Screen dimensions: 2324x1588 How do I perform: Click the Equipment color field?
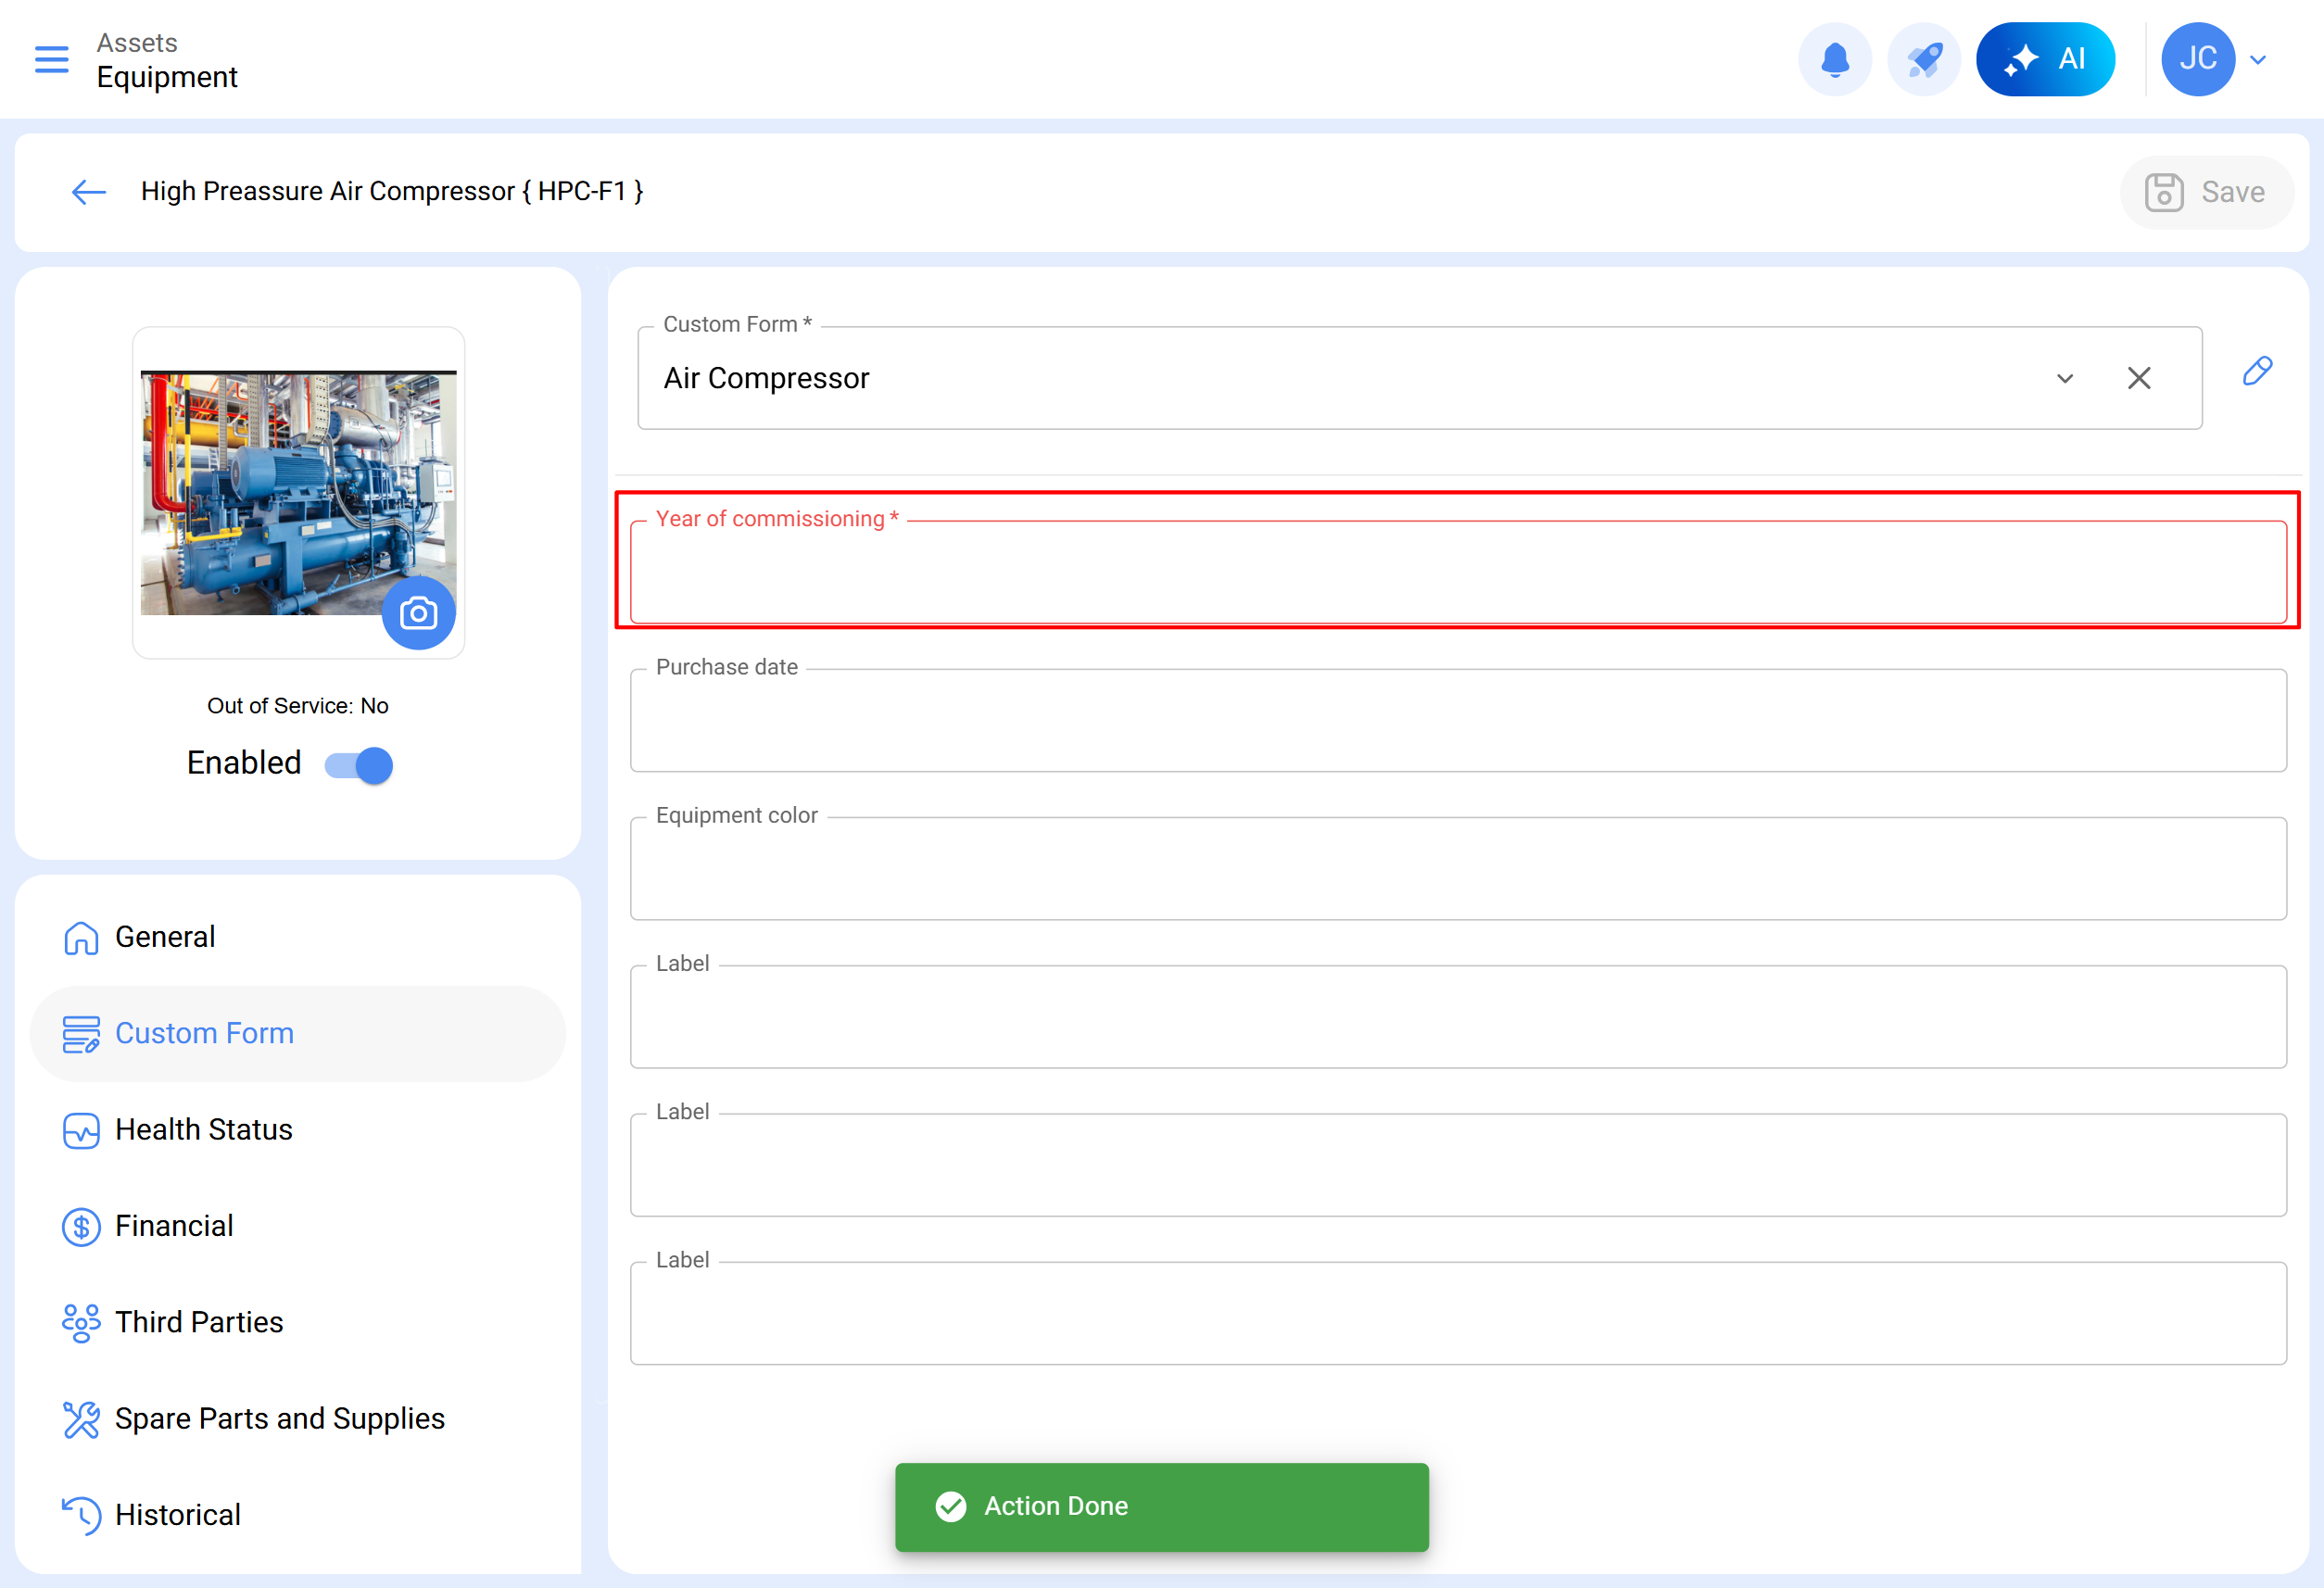pos(1457,870)
